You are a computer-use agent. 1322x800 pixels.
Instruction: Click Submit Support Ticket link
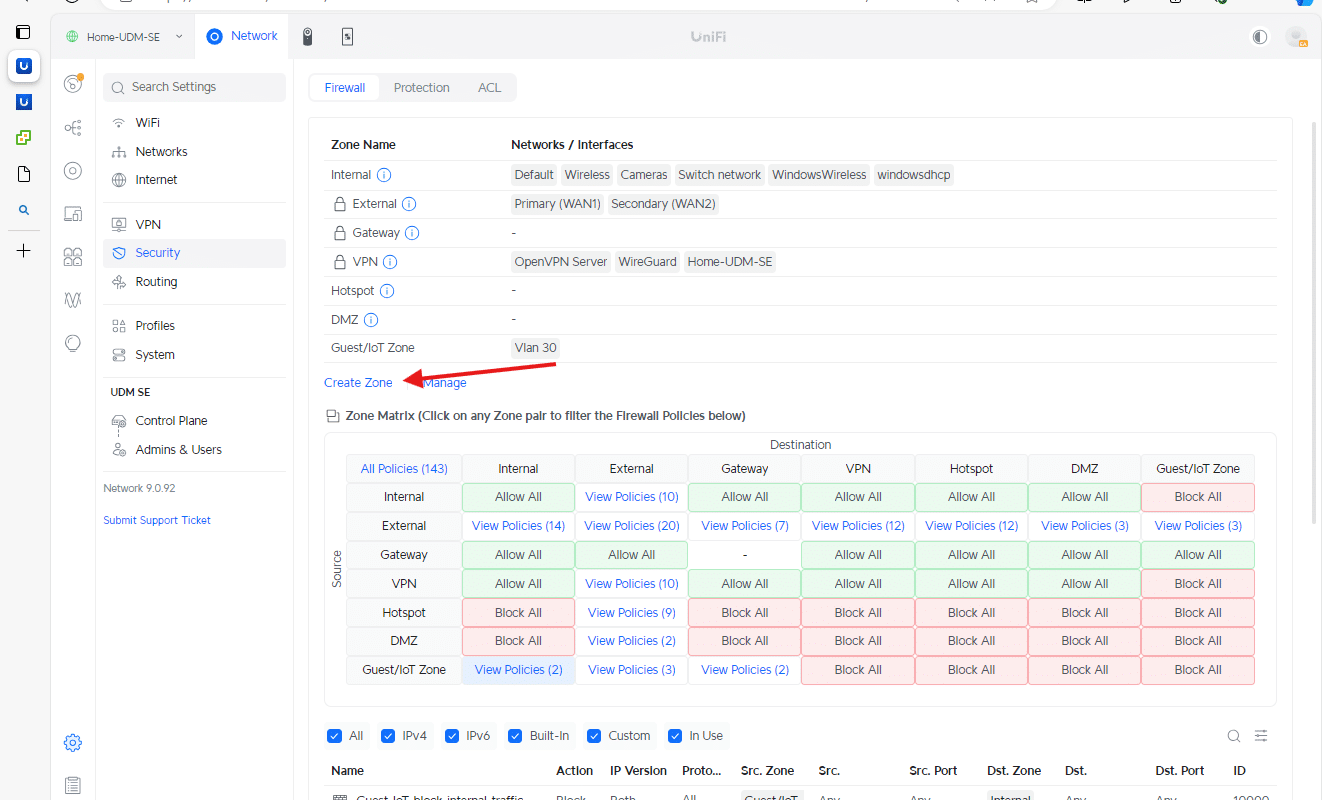(157, 521)
